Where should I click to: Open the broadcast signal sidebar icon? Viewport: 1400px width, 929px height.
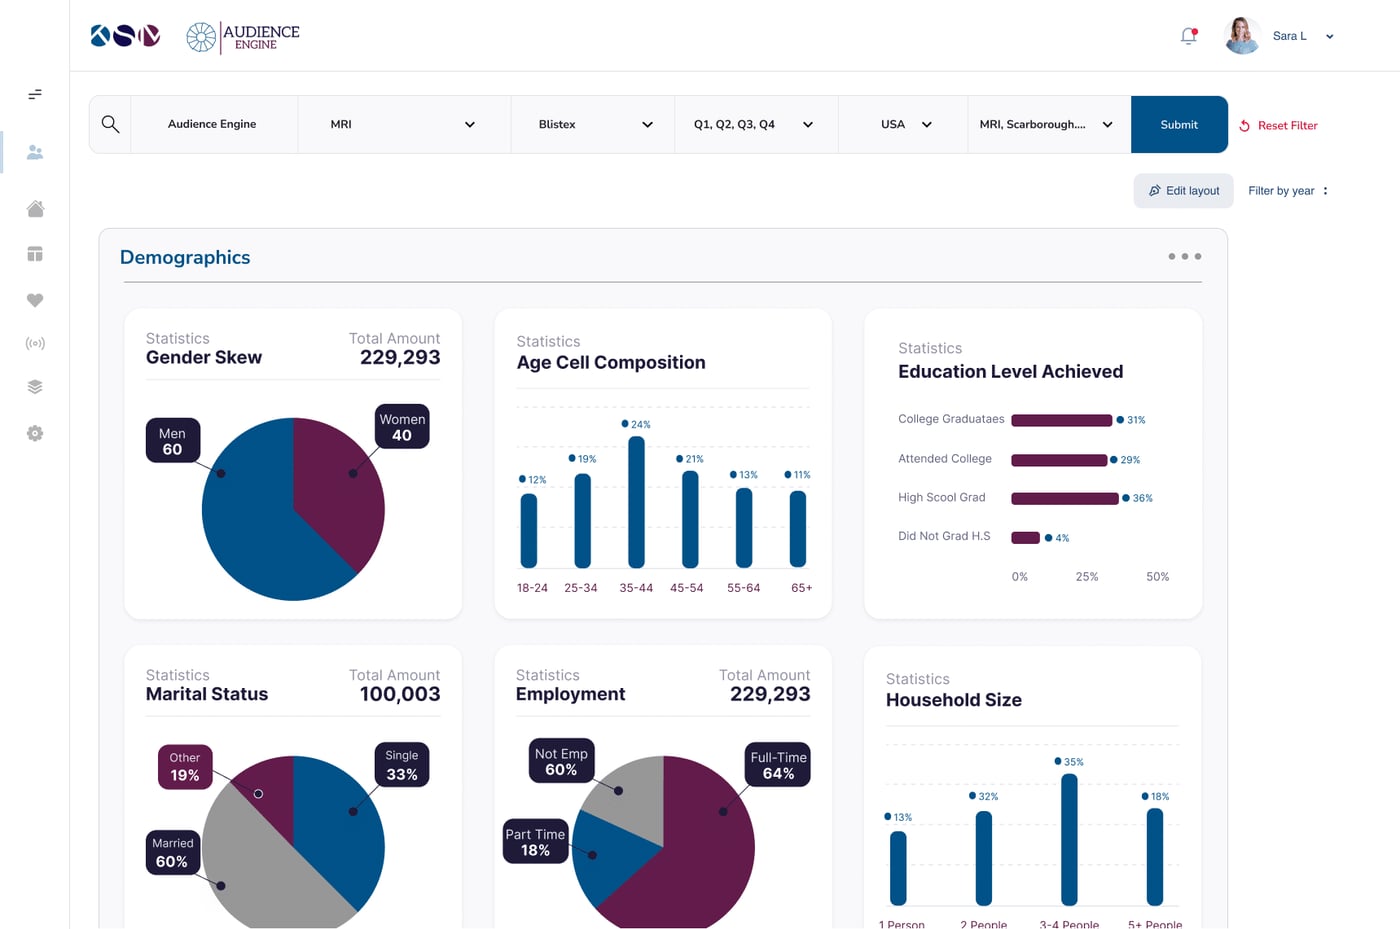(35, 343)
